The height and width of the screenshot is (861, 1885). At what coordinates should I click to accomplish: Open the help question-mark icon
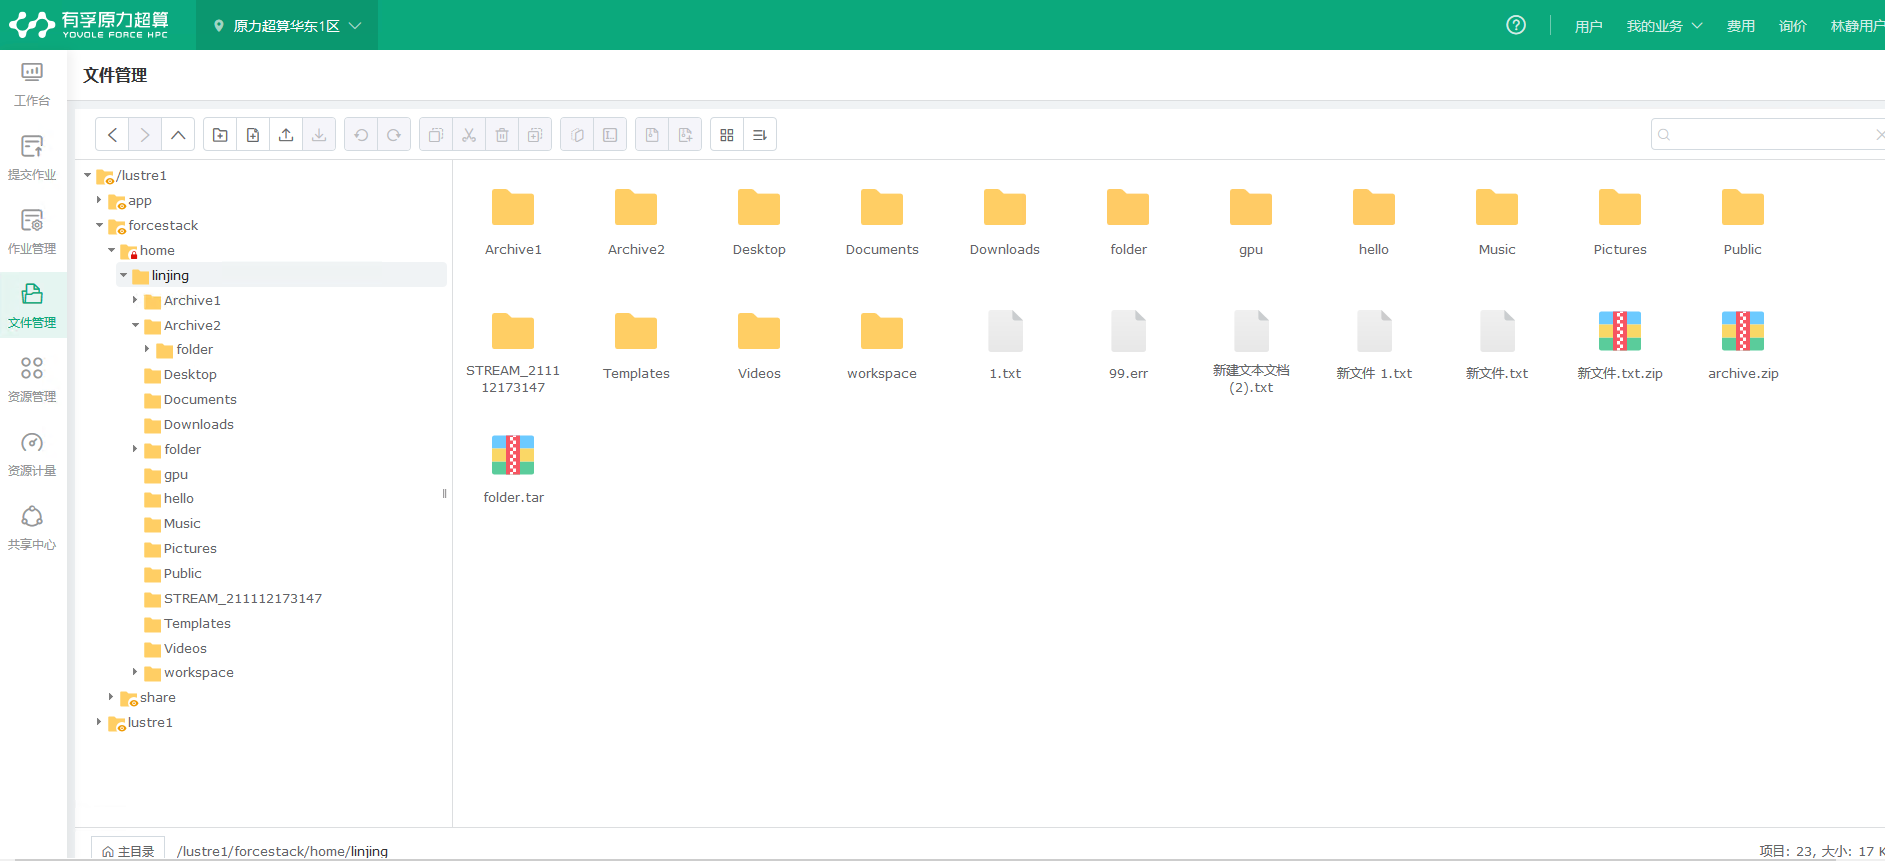(x=1516, y=25)
